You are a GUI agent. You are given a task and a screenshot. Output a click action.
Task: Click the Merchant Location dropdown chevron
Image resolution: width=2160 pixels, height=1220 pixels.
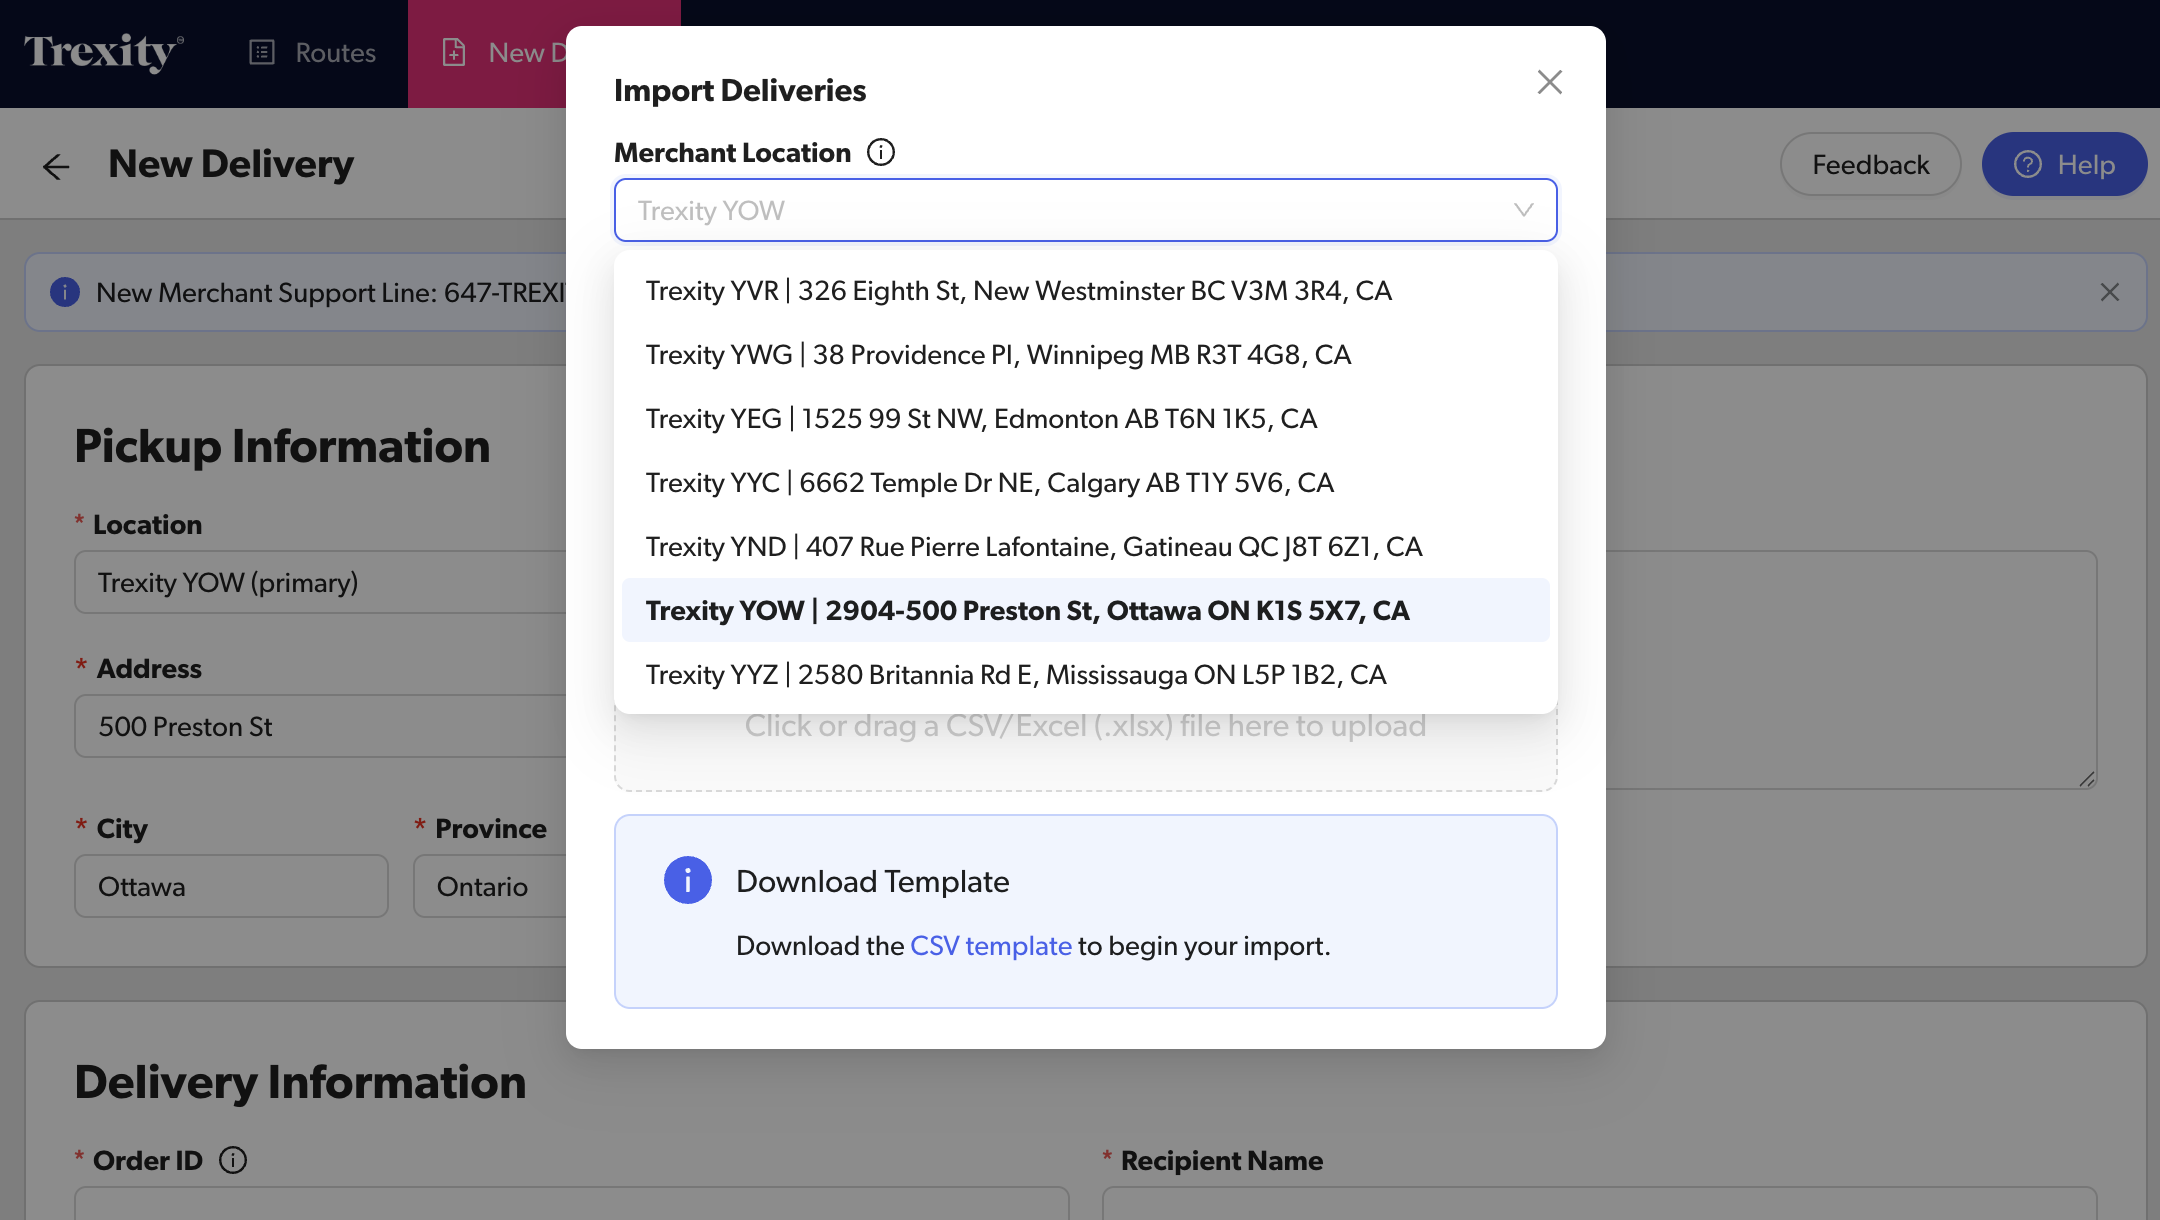click(x=1523, y=210)
